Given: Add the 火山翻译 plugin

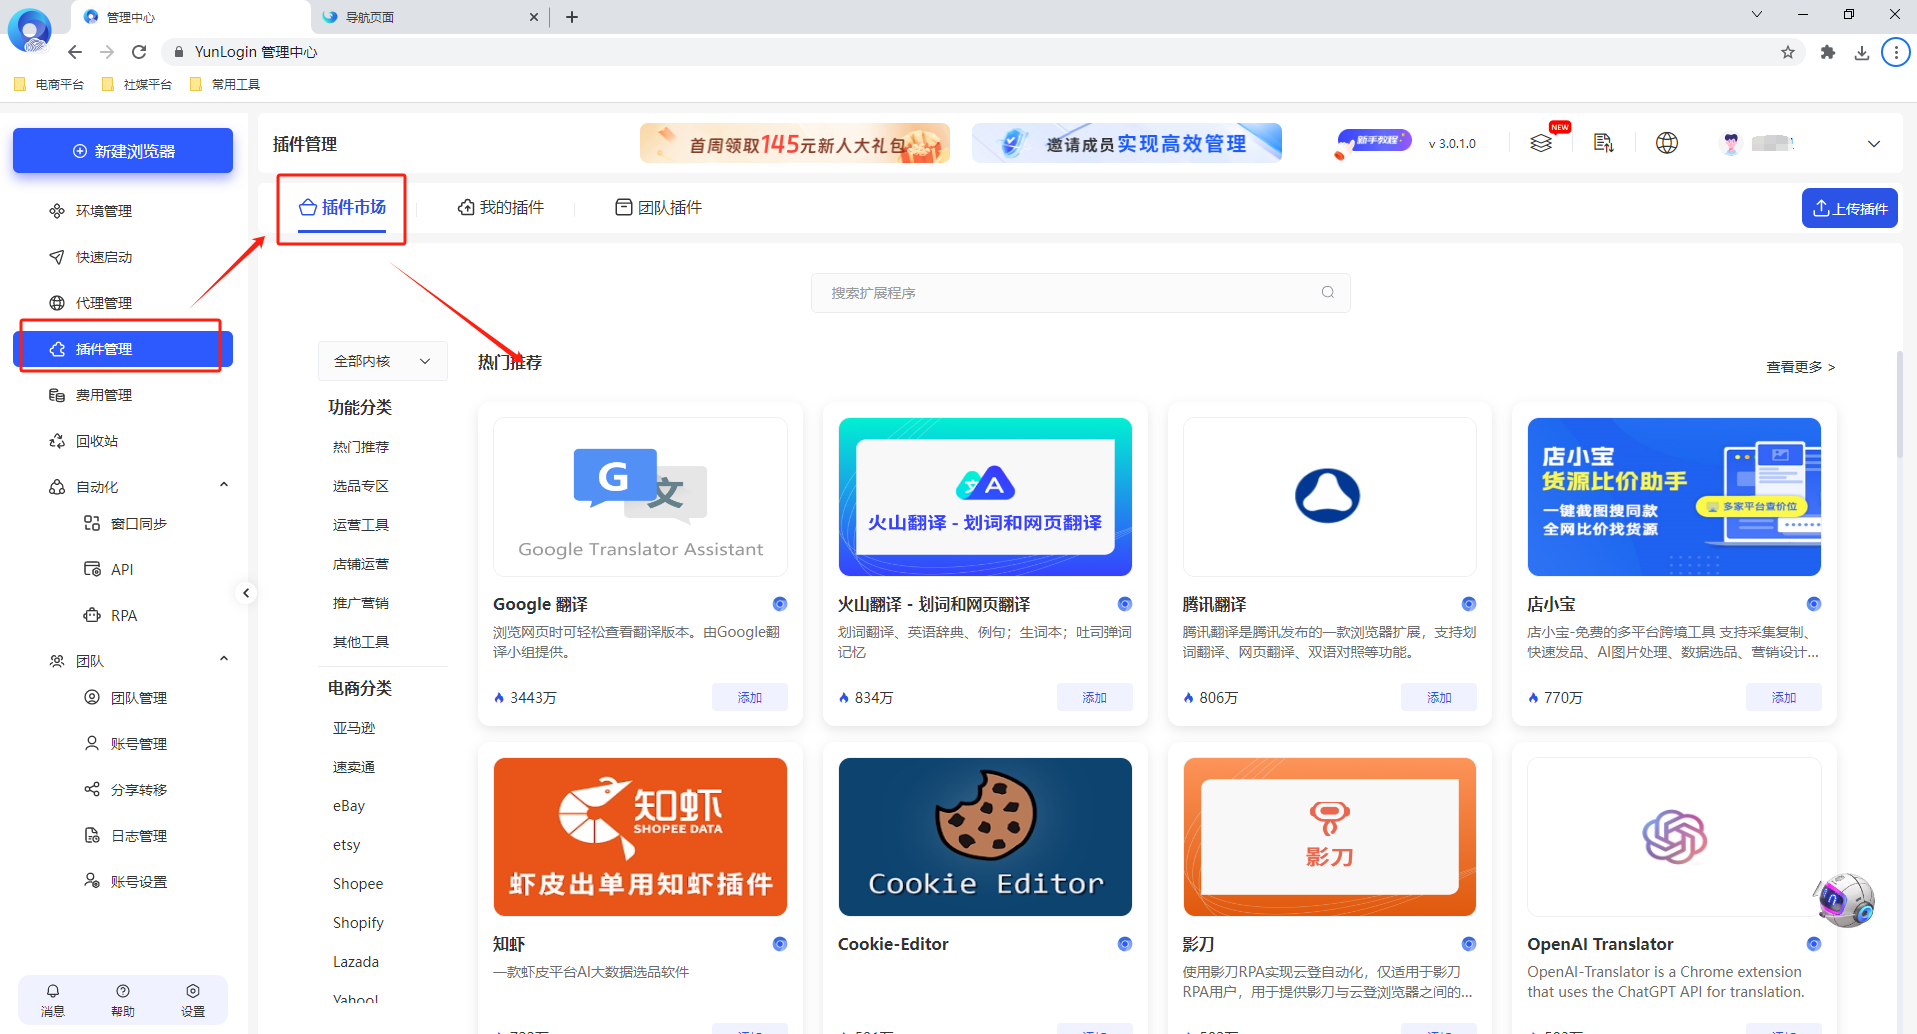Looking at the screenshot, I should (1095, 697).
